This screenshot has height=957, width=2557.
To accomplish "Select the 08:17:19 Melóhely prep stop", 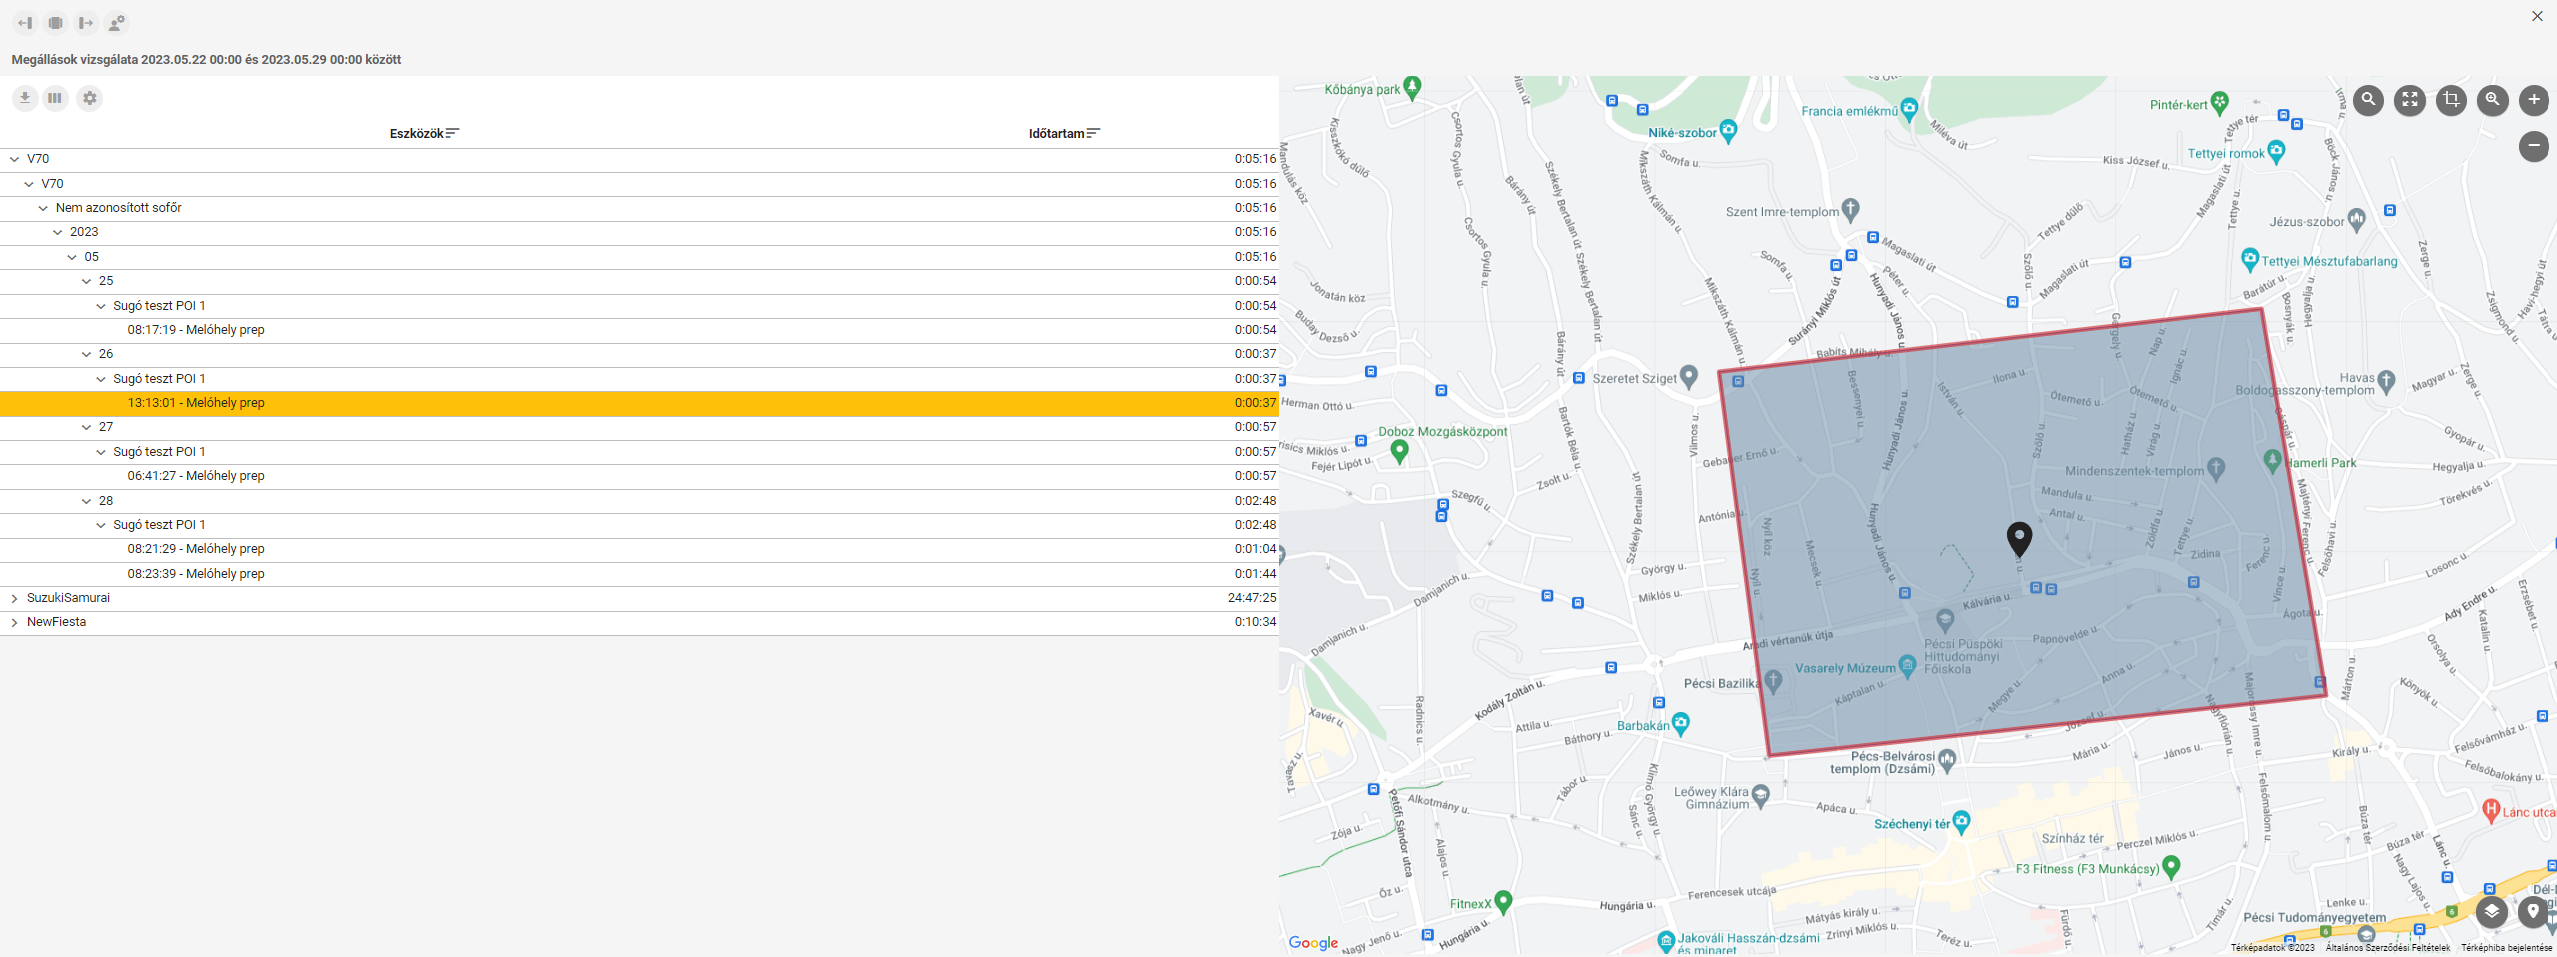I will pyautogui.click(x=196, y=330).
